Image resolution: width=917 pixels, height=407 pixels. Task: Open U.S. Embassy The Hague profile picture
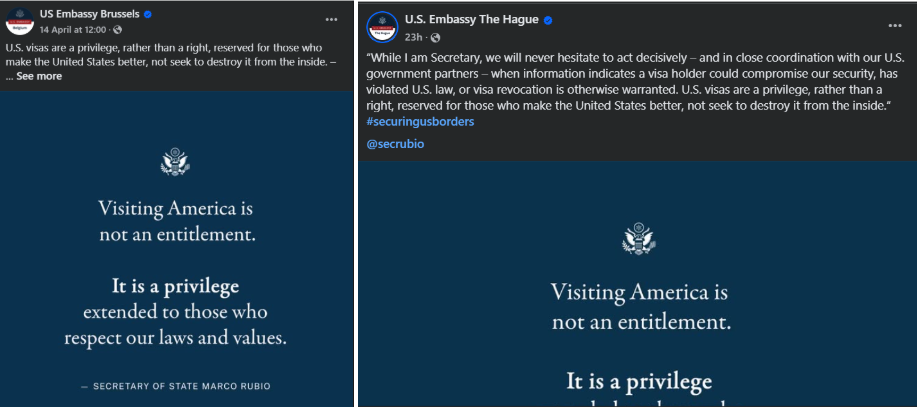tap(382, 27)
